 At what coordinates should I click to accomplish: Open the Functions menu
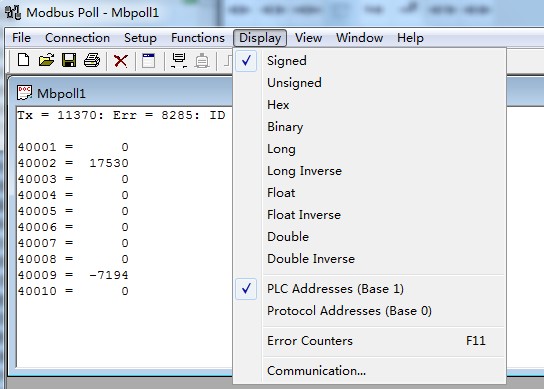198,37
